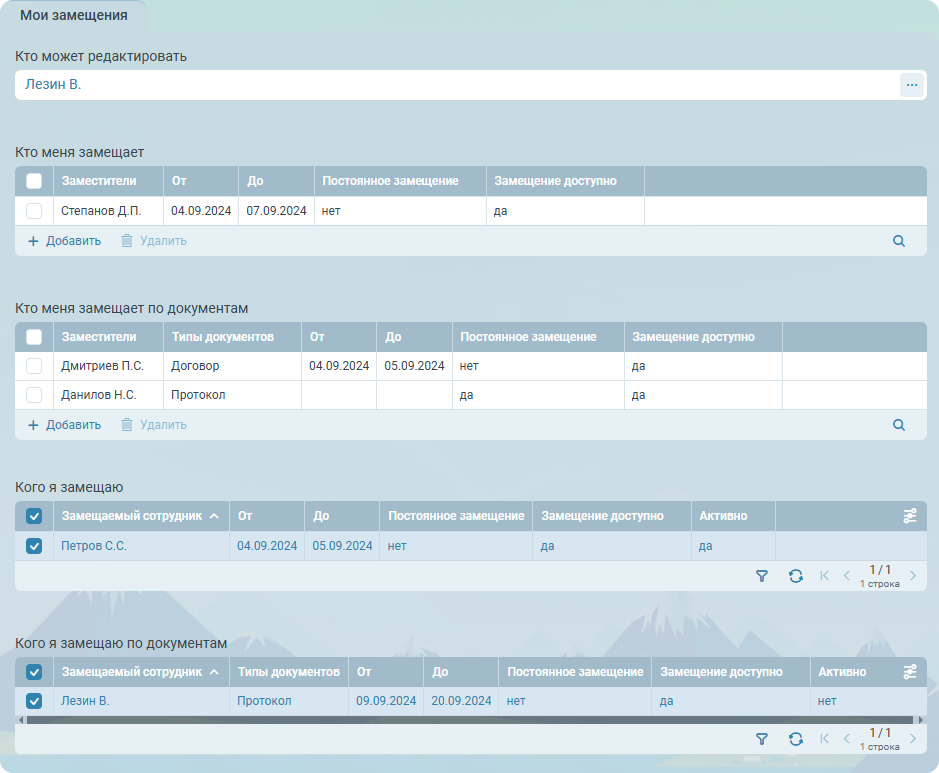Image resolution: width=939 pixels, height=773 pixels.
Task: Open filter in 'Кого я замещаю' table
Action: point(762,576)
